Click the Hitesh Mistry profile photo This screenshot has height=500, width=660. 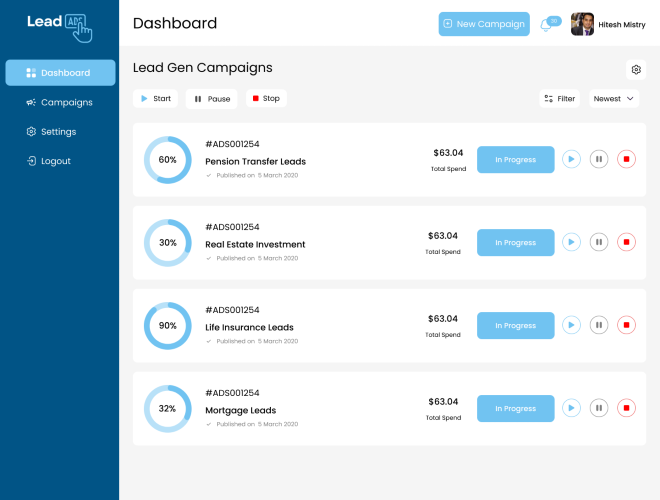pos(582,24)
